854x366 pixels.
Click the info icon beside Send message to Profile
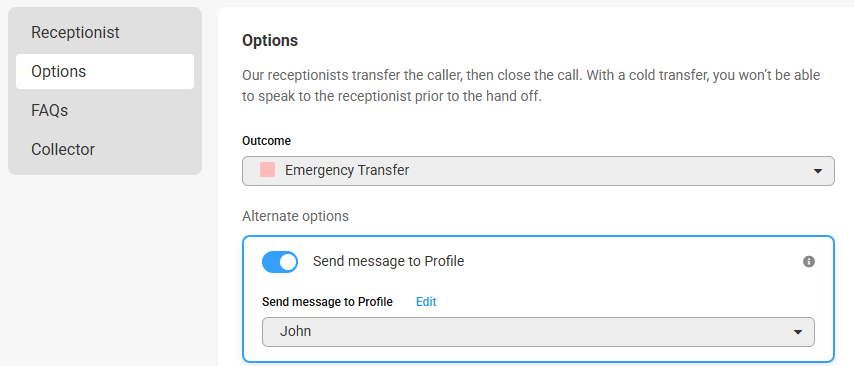coord(809,262)
